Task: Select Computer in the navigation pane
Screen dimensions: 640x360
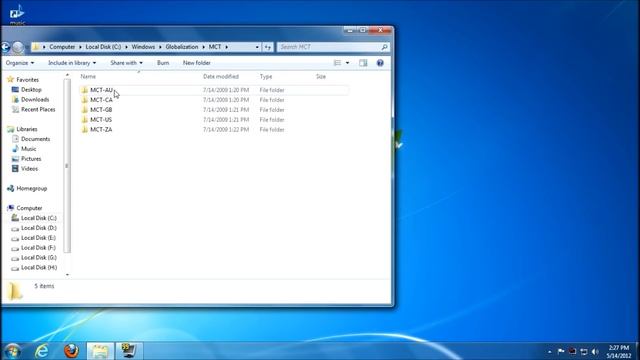Action: coord(29,208)
